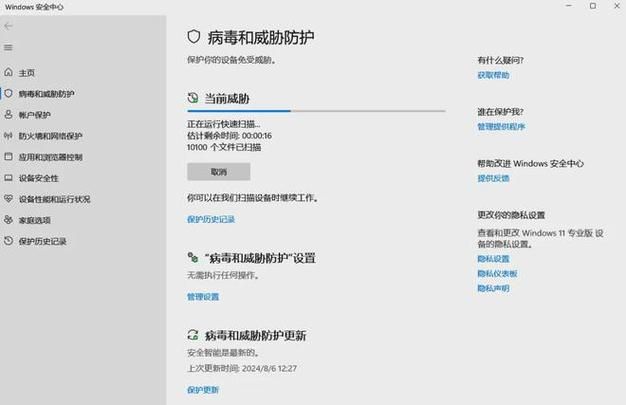Click the people icon for 家庭选项
Viewport: 626px width, 405px height.
tap(8, 220)
